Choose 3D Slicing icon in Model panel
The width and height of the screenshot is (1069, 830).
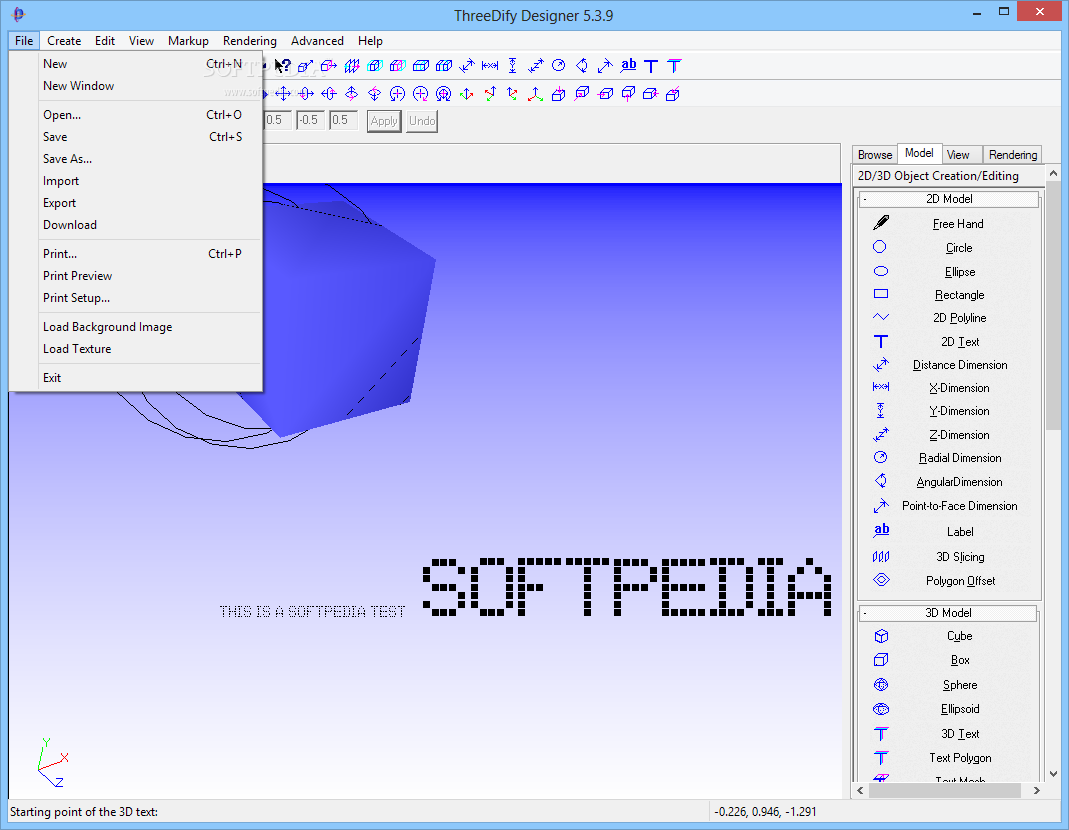pyautogui.click(x=881, y=557)
